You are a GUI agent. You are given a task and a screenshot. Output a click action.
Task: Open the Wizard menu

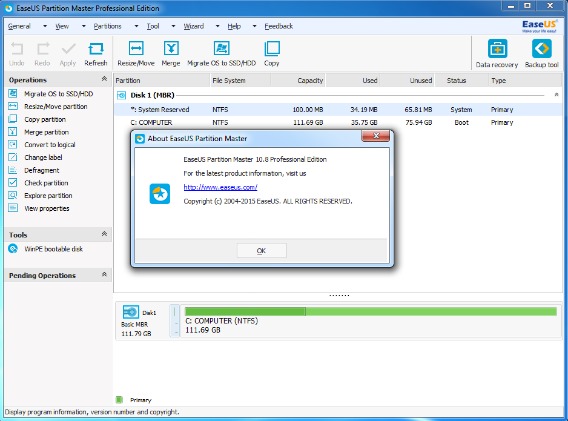tap(193, 26)
